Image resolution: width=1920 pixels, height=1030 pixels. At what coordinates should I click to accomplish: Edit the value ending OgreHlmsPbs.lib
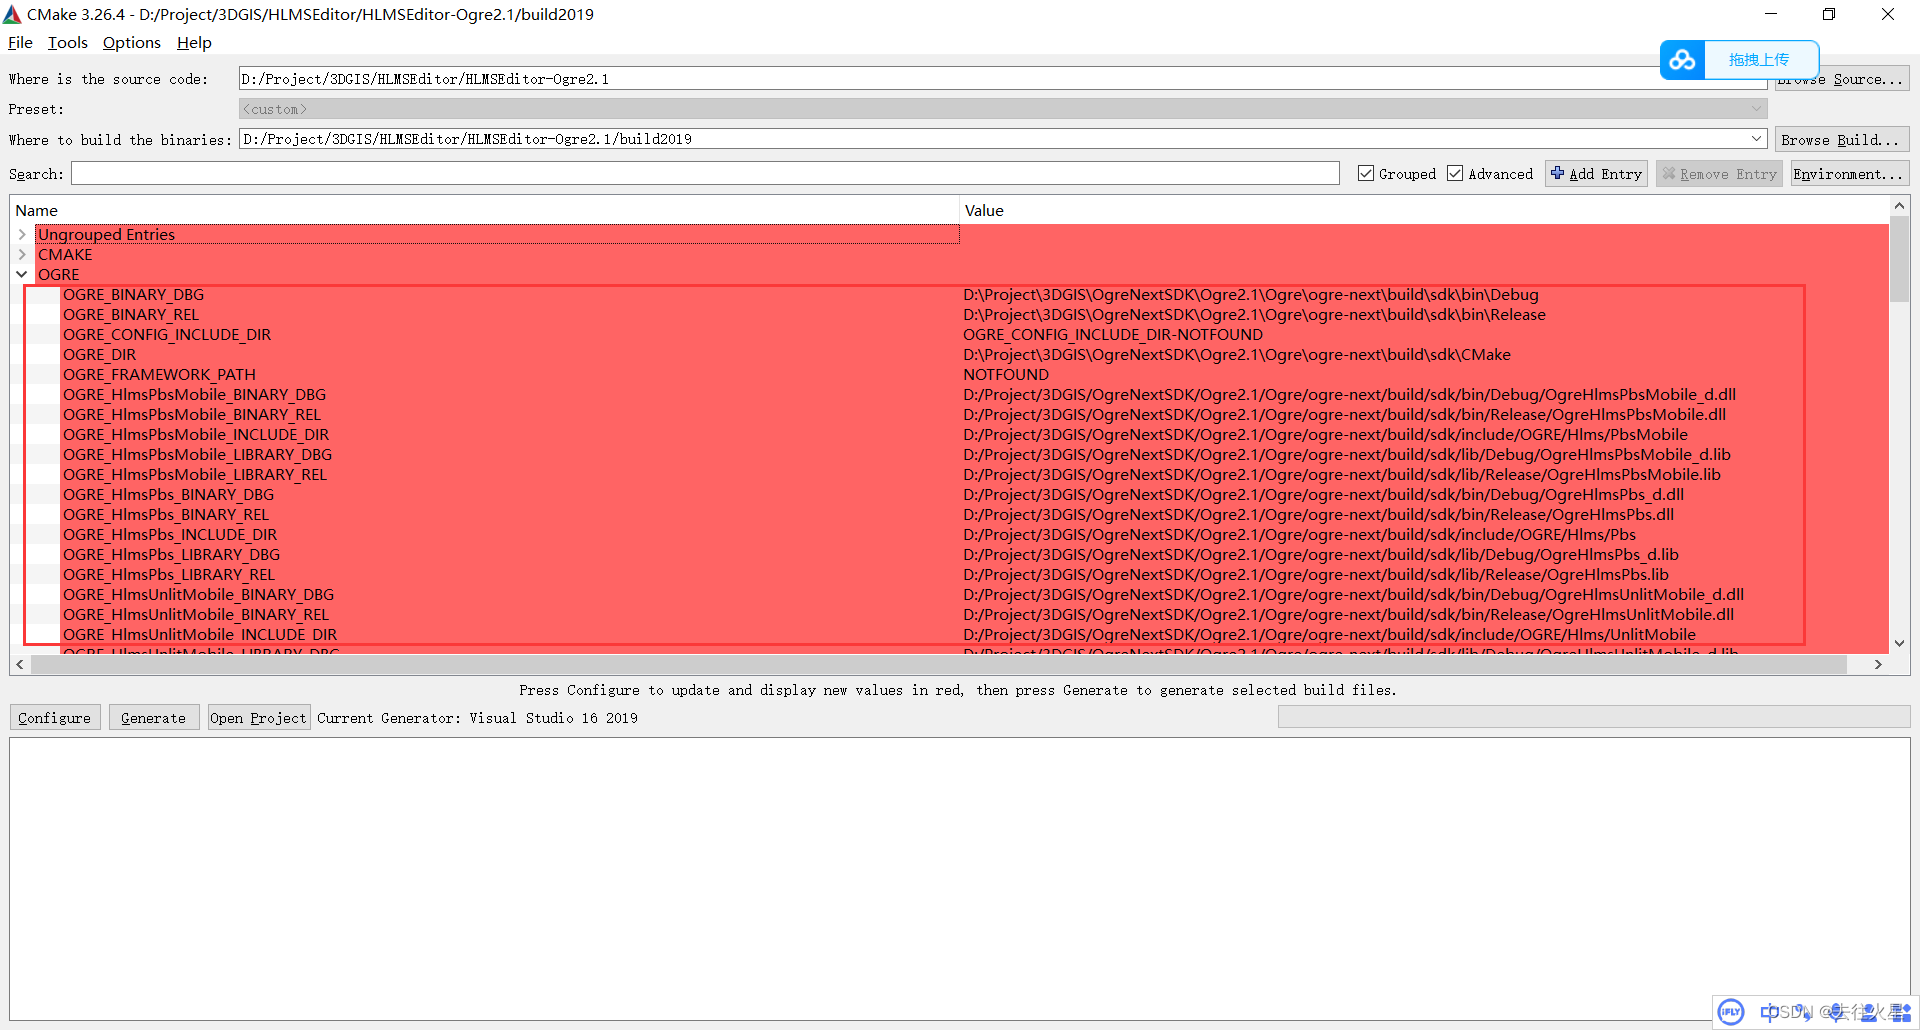[1316, 574]
